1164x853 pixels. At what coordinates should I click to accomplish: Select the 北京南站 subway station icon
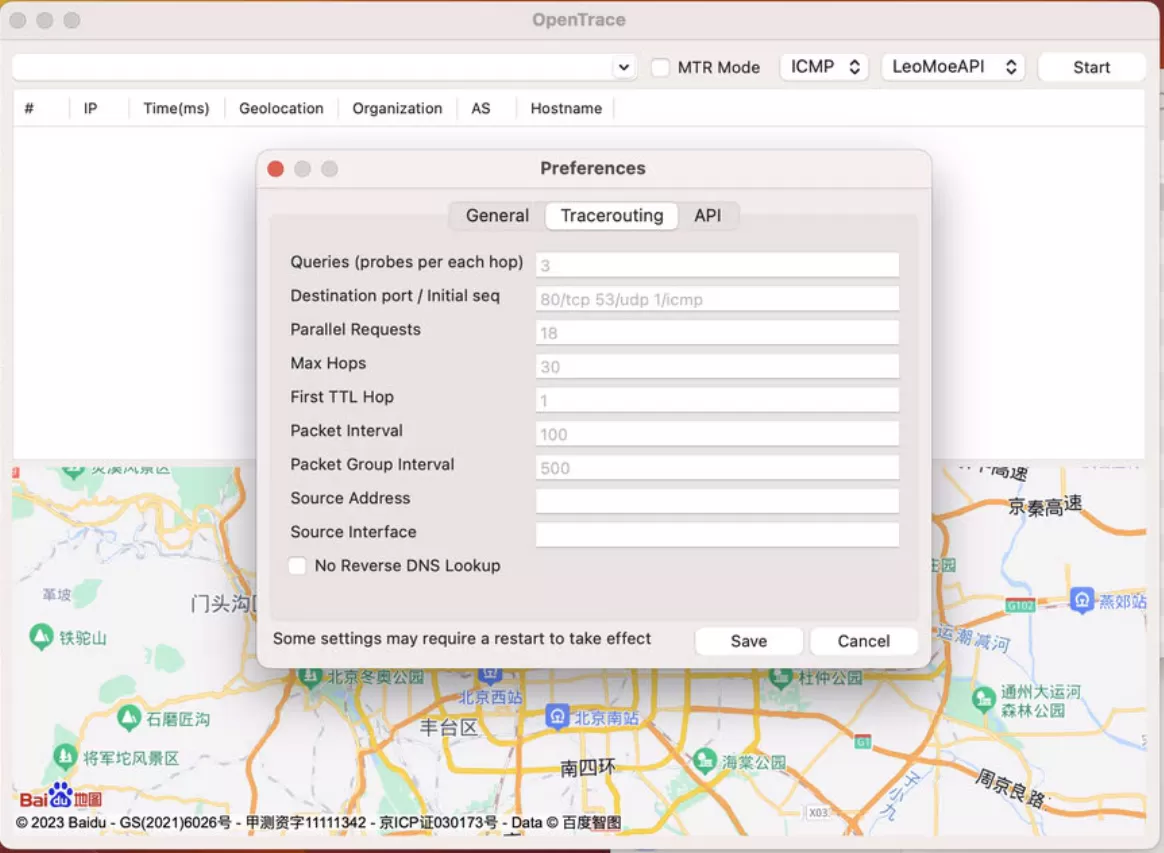point(557,715)
